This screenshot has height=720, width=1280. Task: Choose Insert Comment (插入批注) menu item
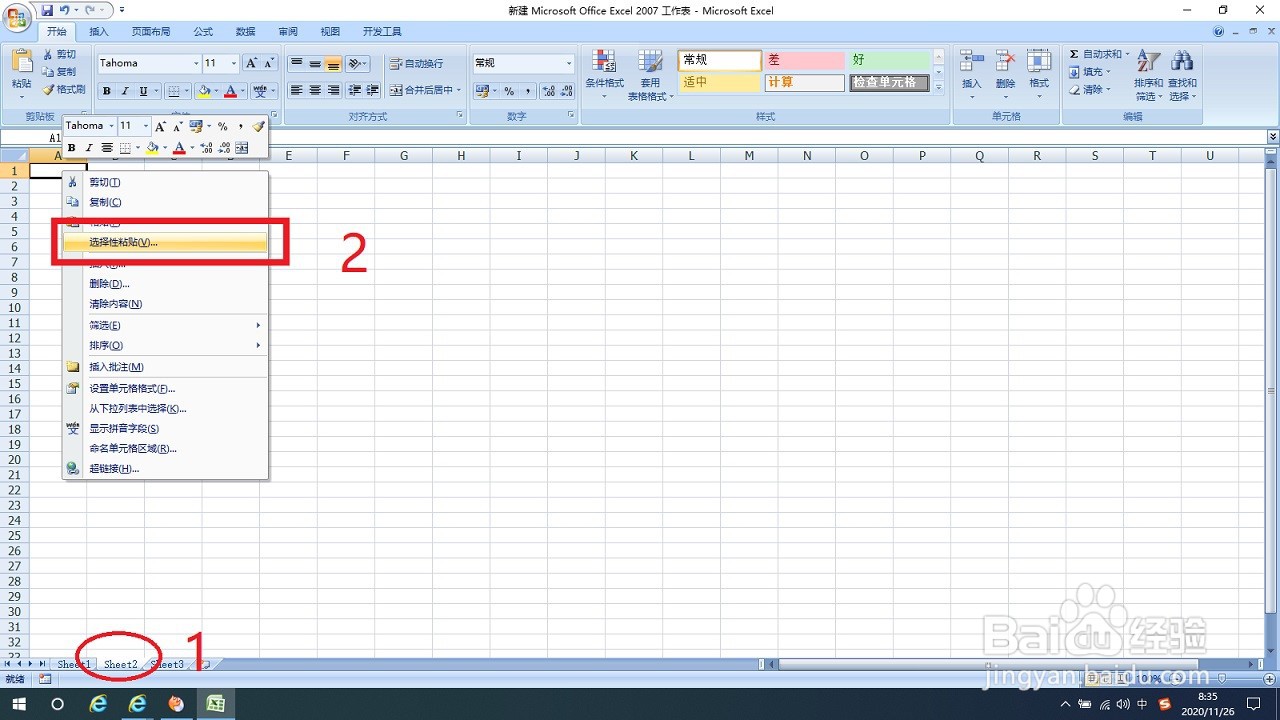(x=165, y=367)
